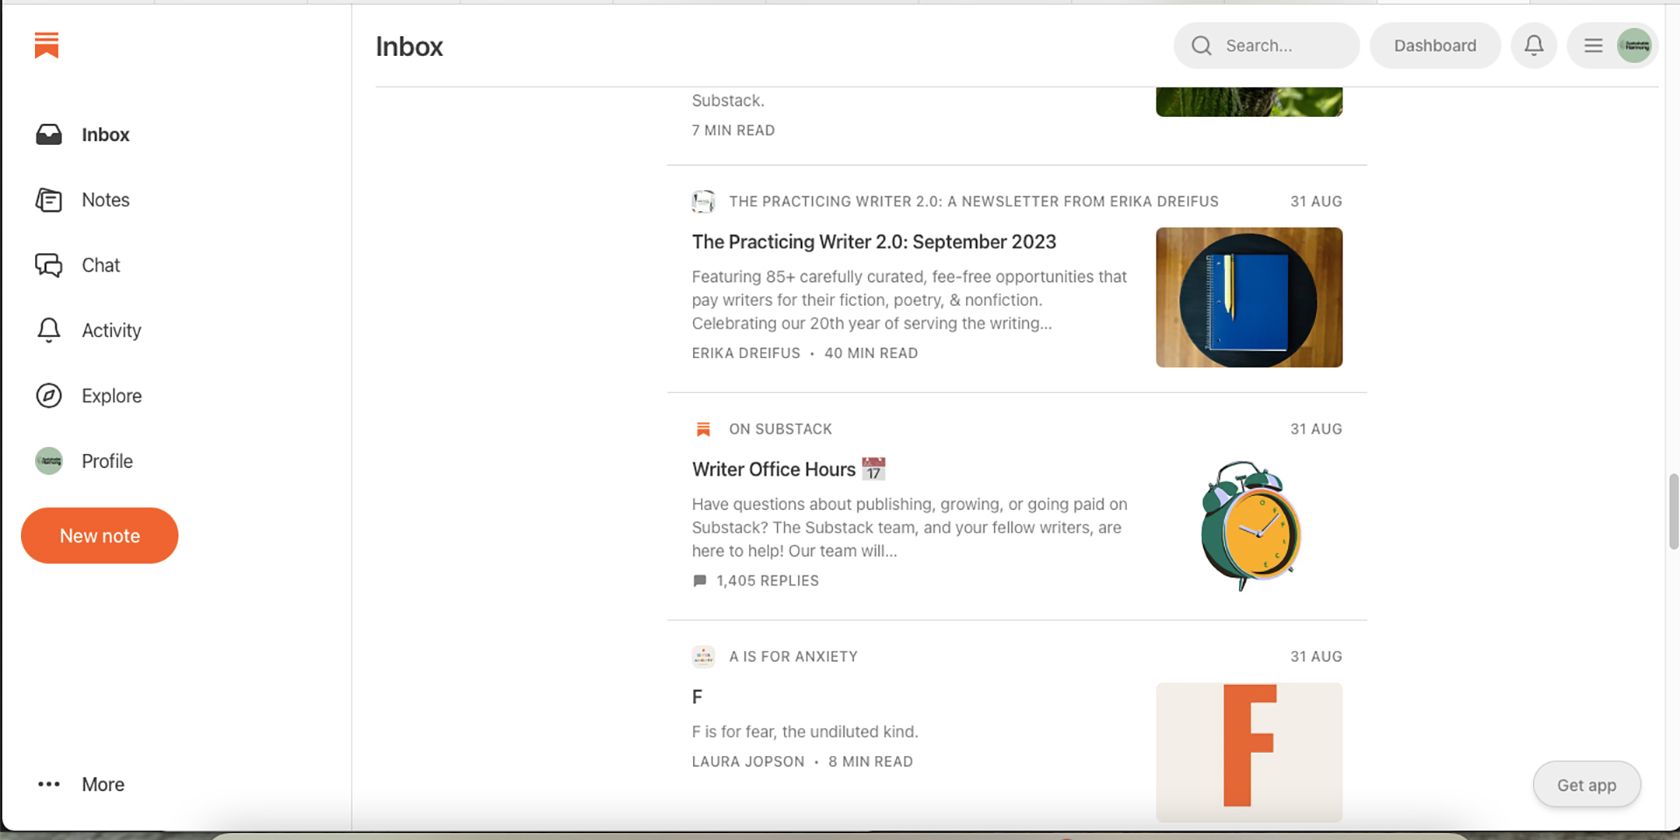This screenshot has height=840, width=1680.
Task: Click the page vertical scrollbar handle
Action: tap(1673, 511)
